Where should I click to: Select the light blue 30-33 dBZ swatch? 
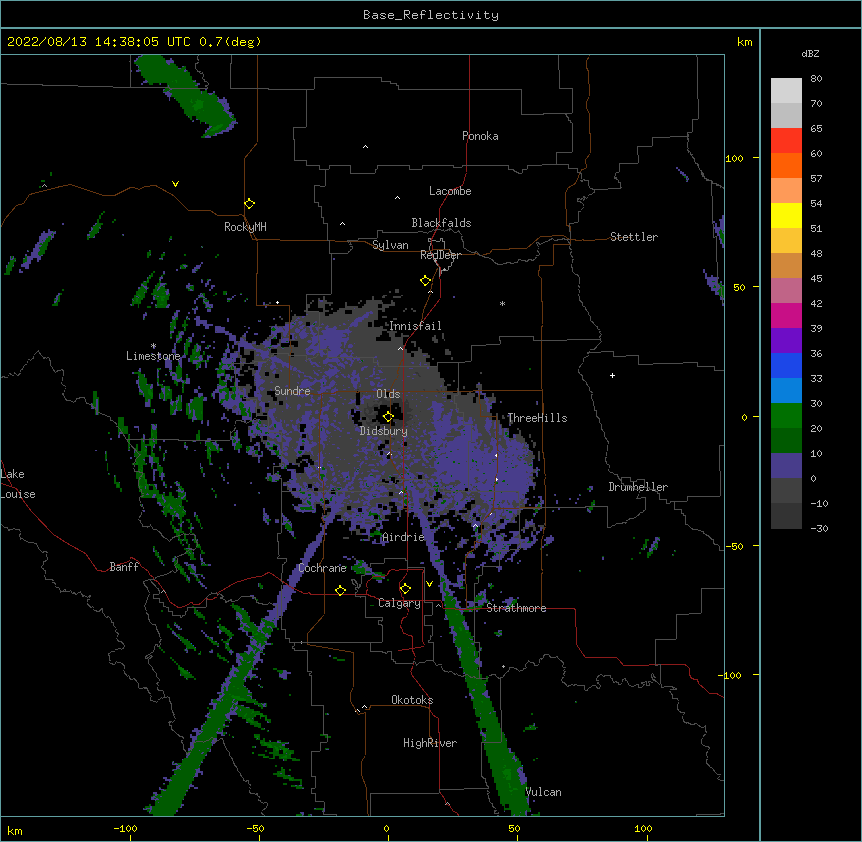click(x=786, y=391)
